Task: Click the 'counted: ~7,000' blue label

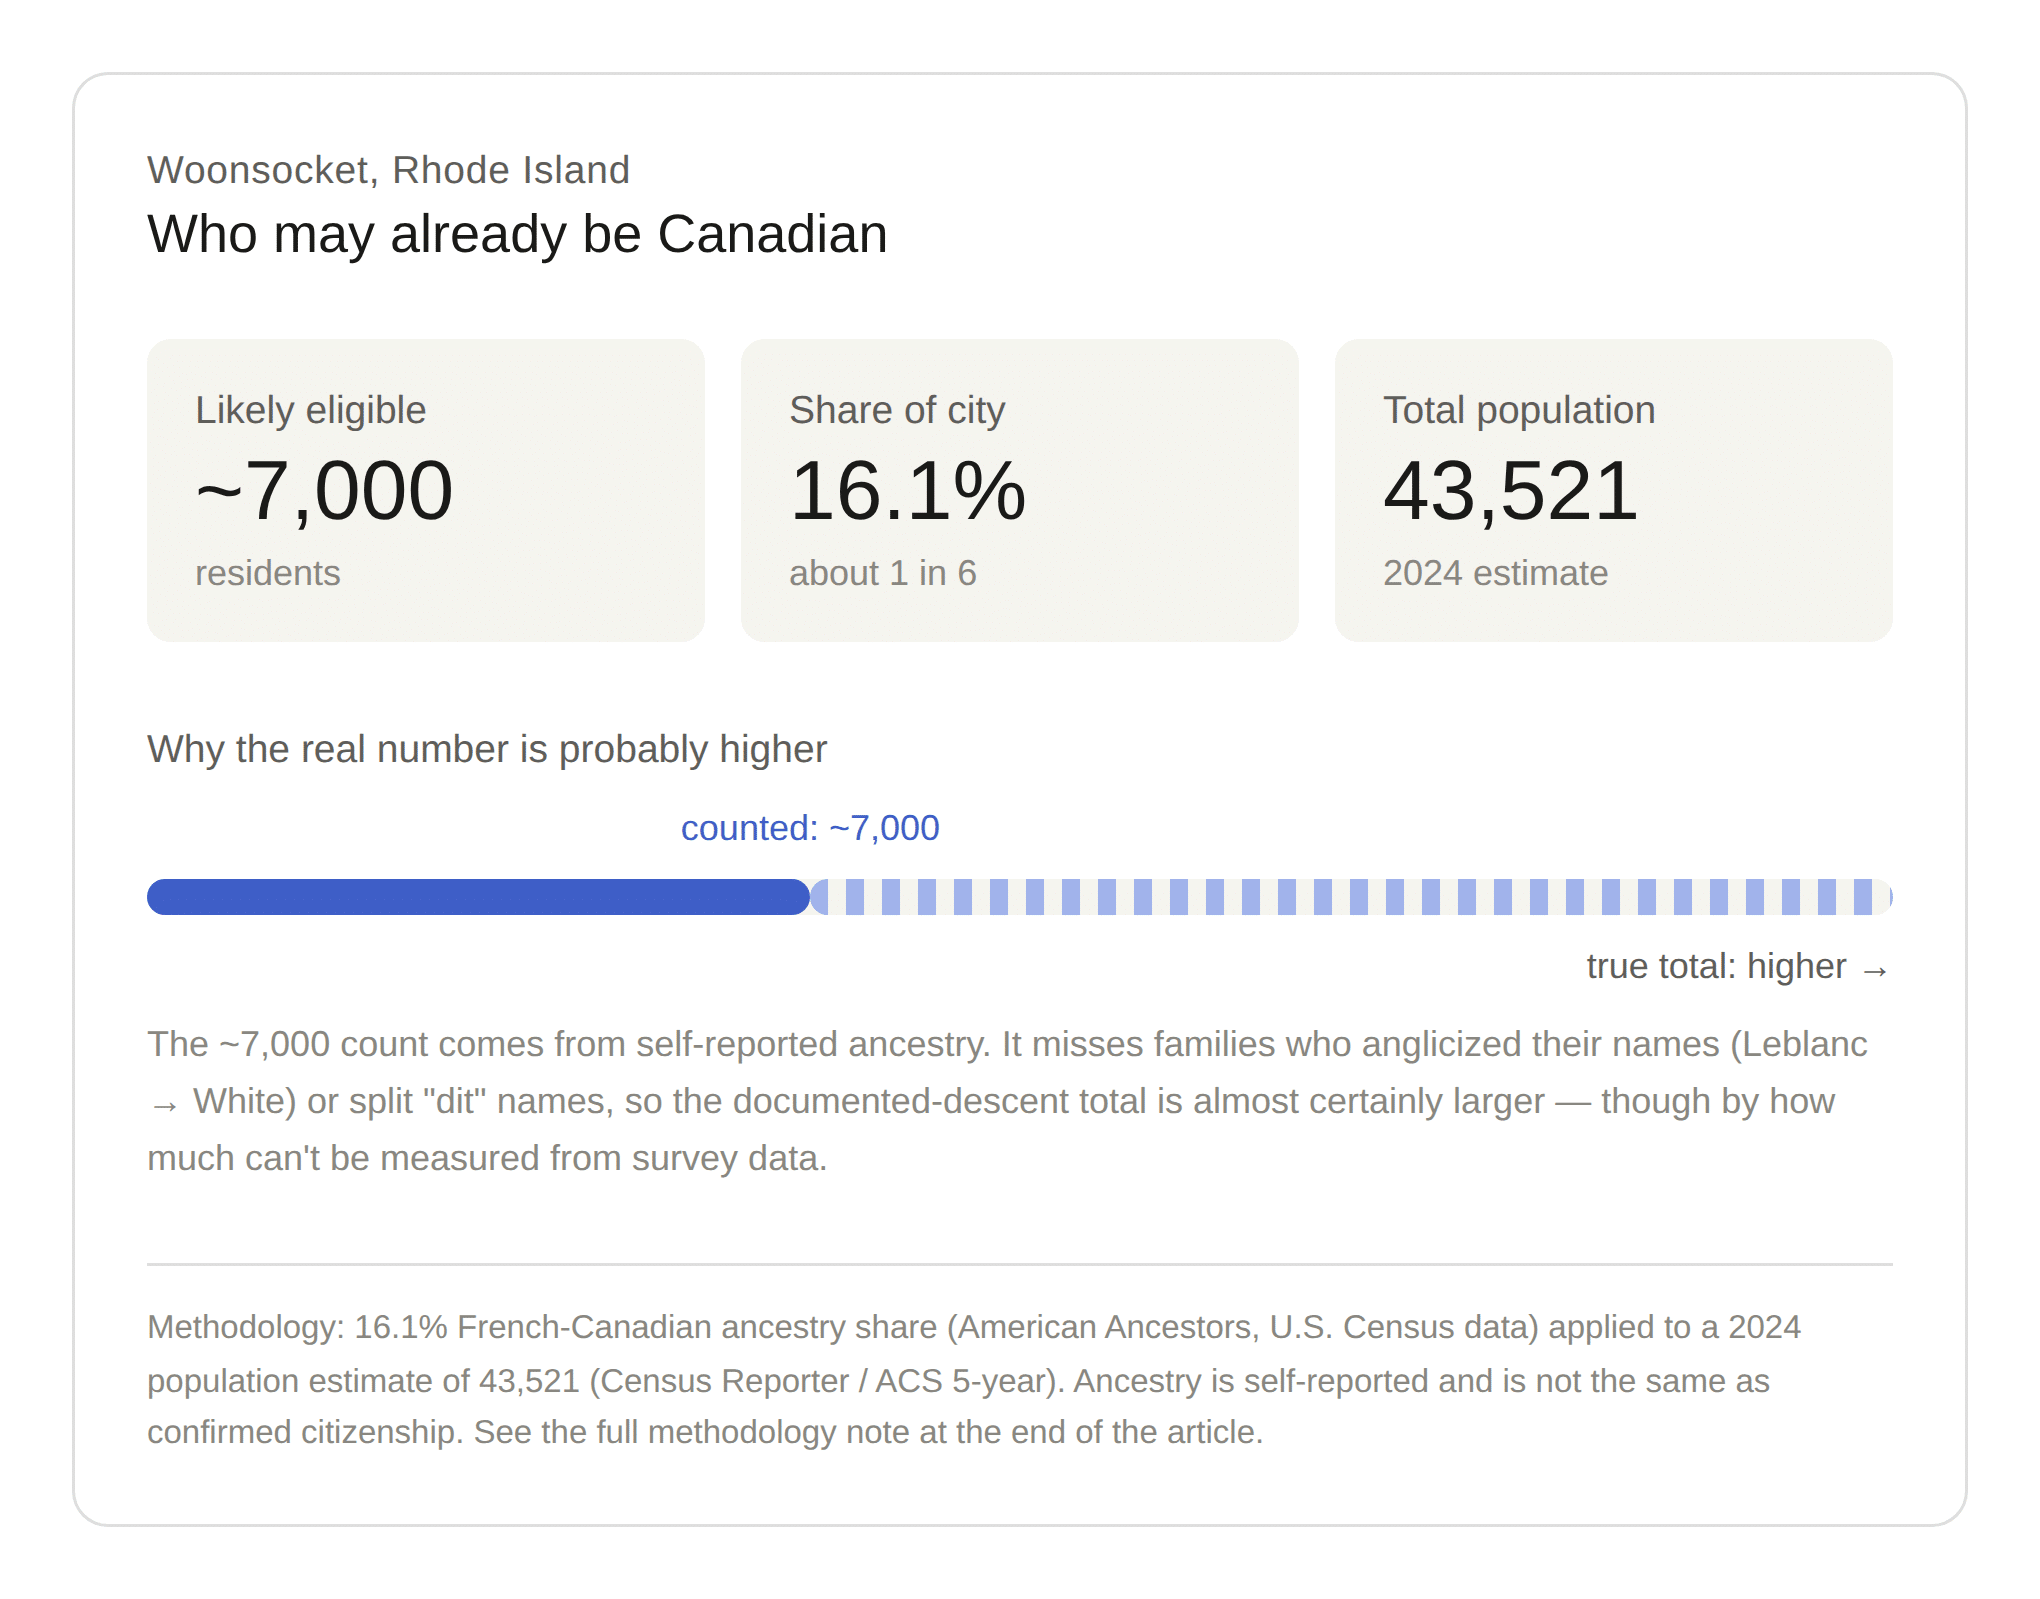Action: [x=810, y=828]
